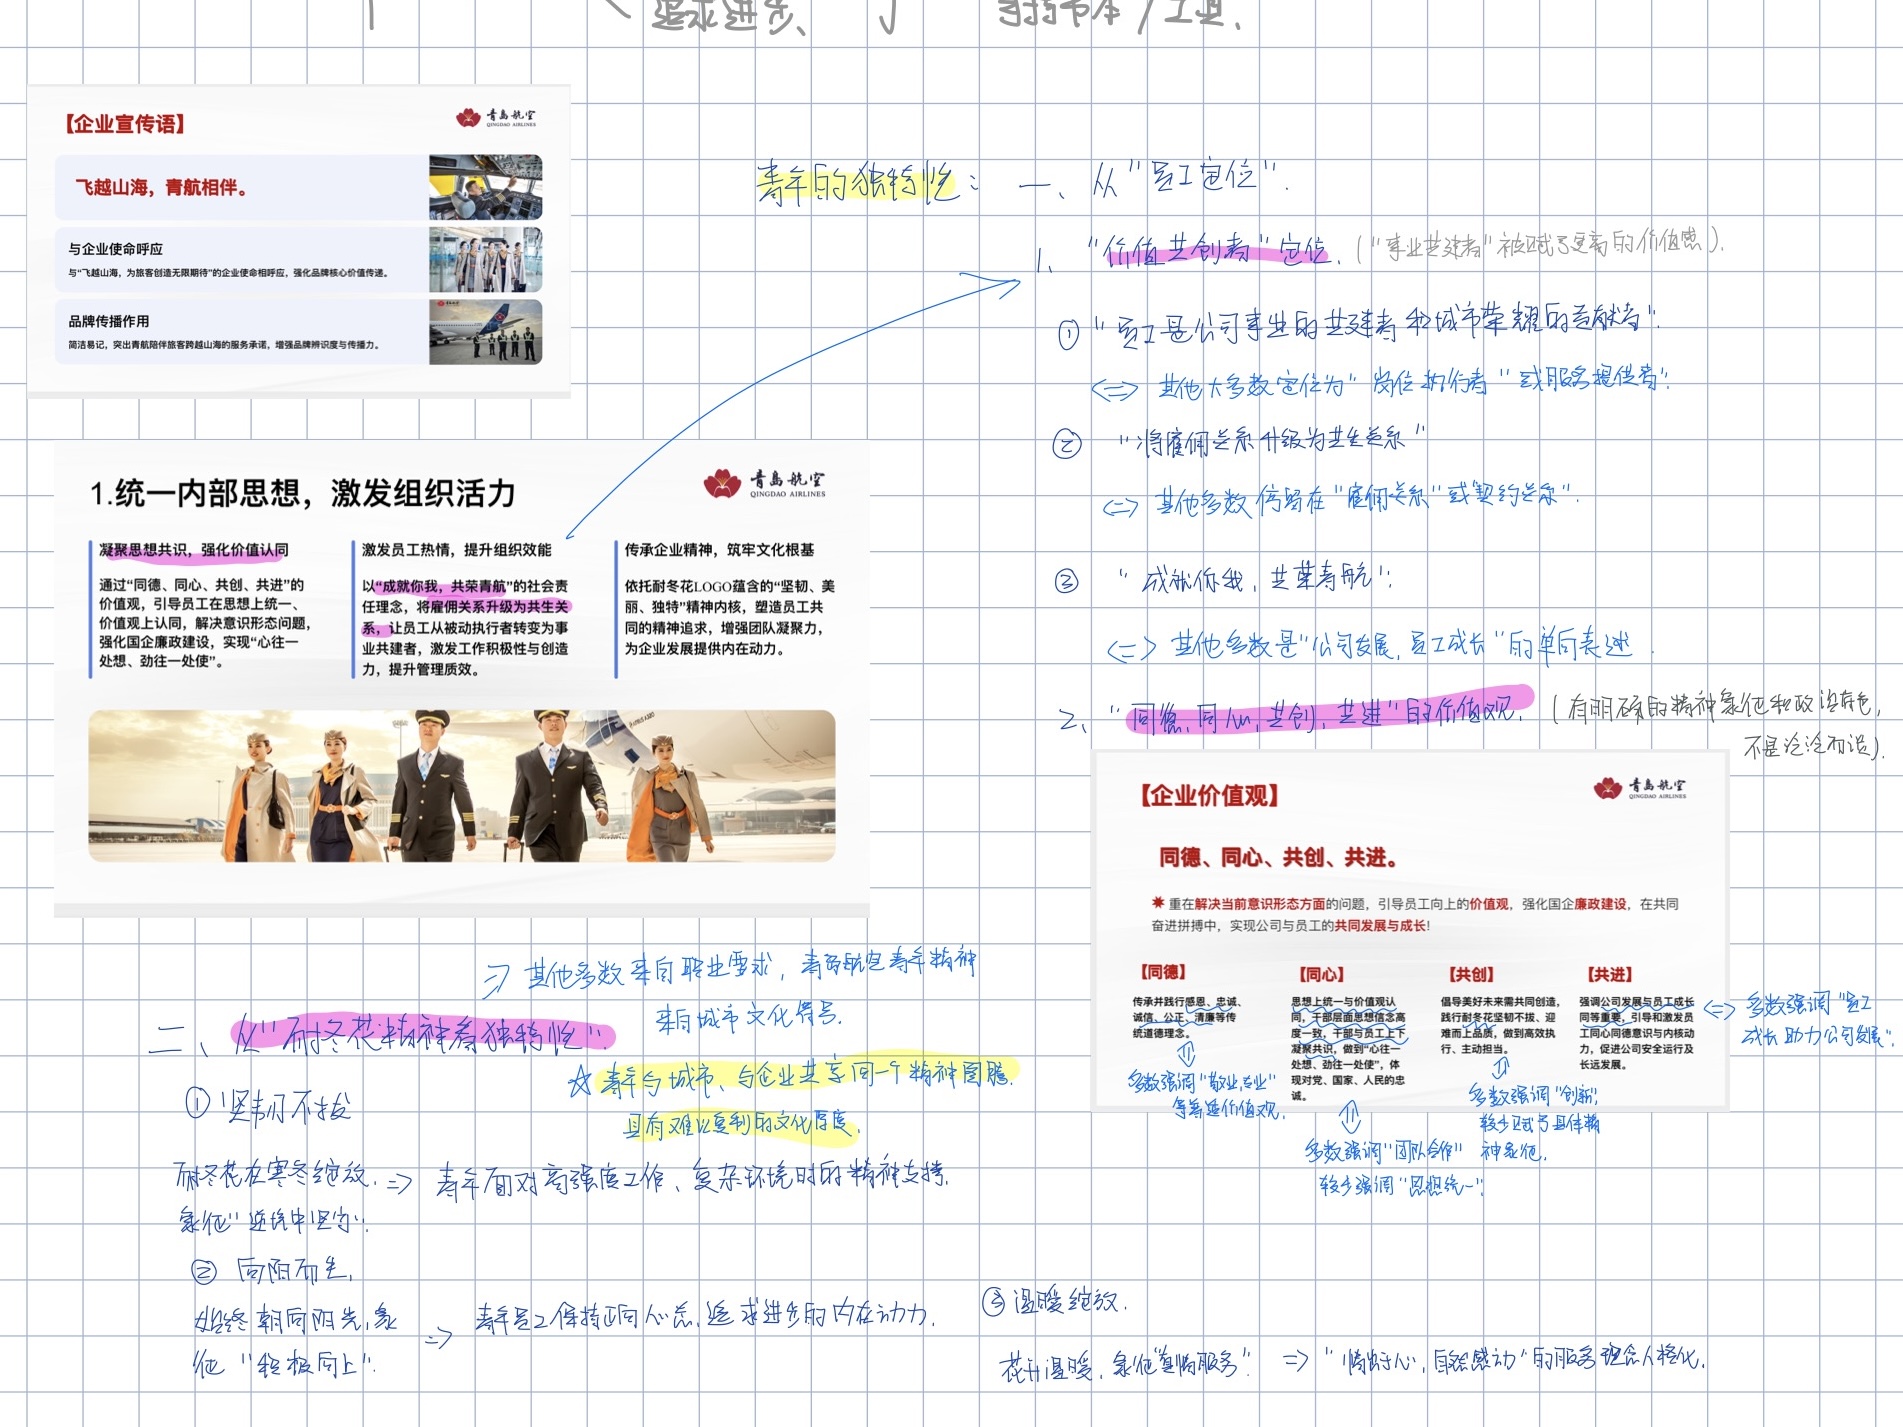This screenshot has height=1427, width=1903.
Task: Click the Qingdao Airlines logo on 企业宣传语 slide
Action: click(496, 118)
